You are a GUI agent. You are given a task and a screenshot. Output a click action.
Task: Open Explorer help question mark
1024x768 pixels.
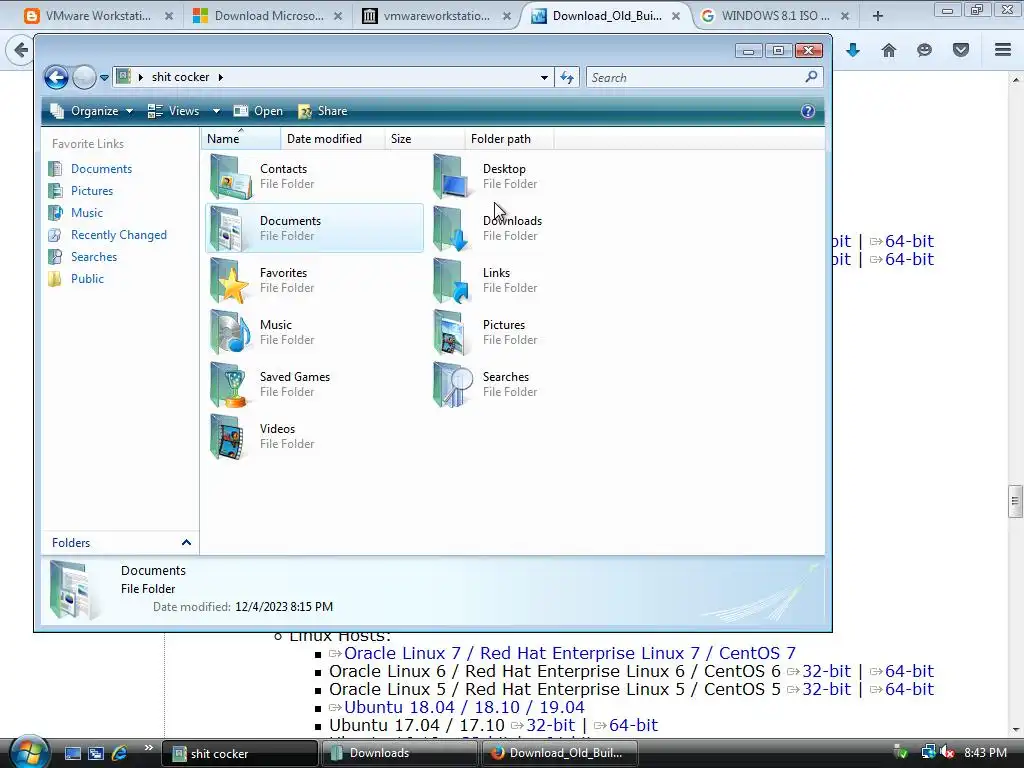point(808,111)
